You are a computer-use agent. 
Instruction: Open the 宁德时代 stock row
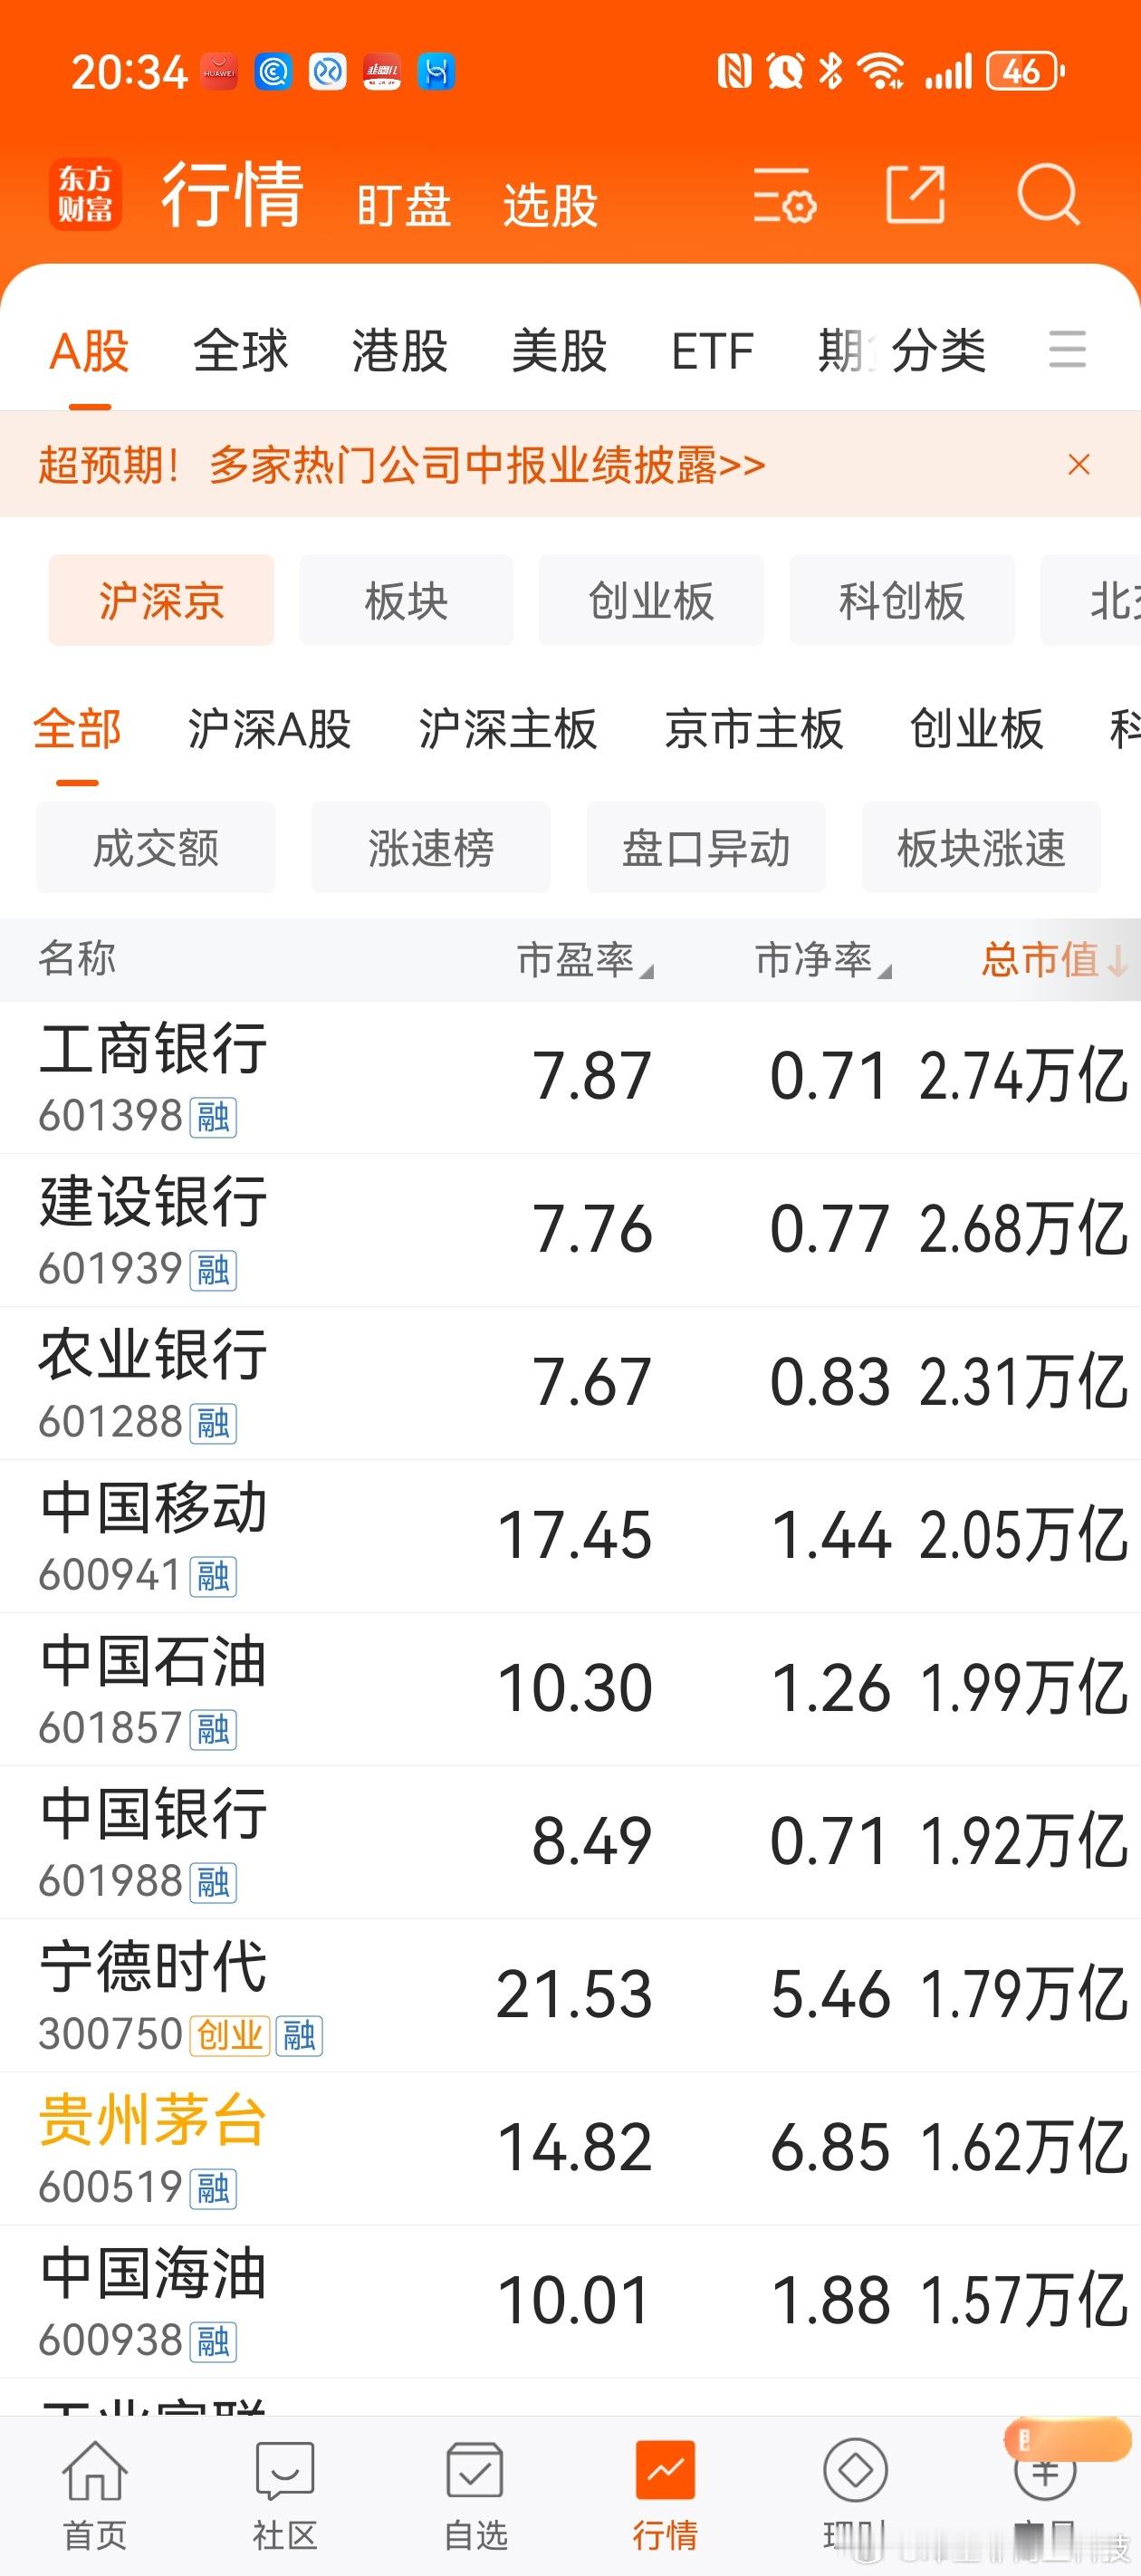point(570,1995)
